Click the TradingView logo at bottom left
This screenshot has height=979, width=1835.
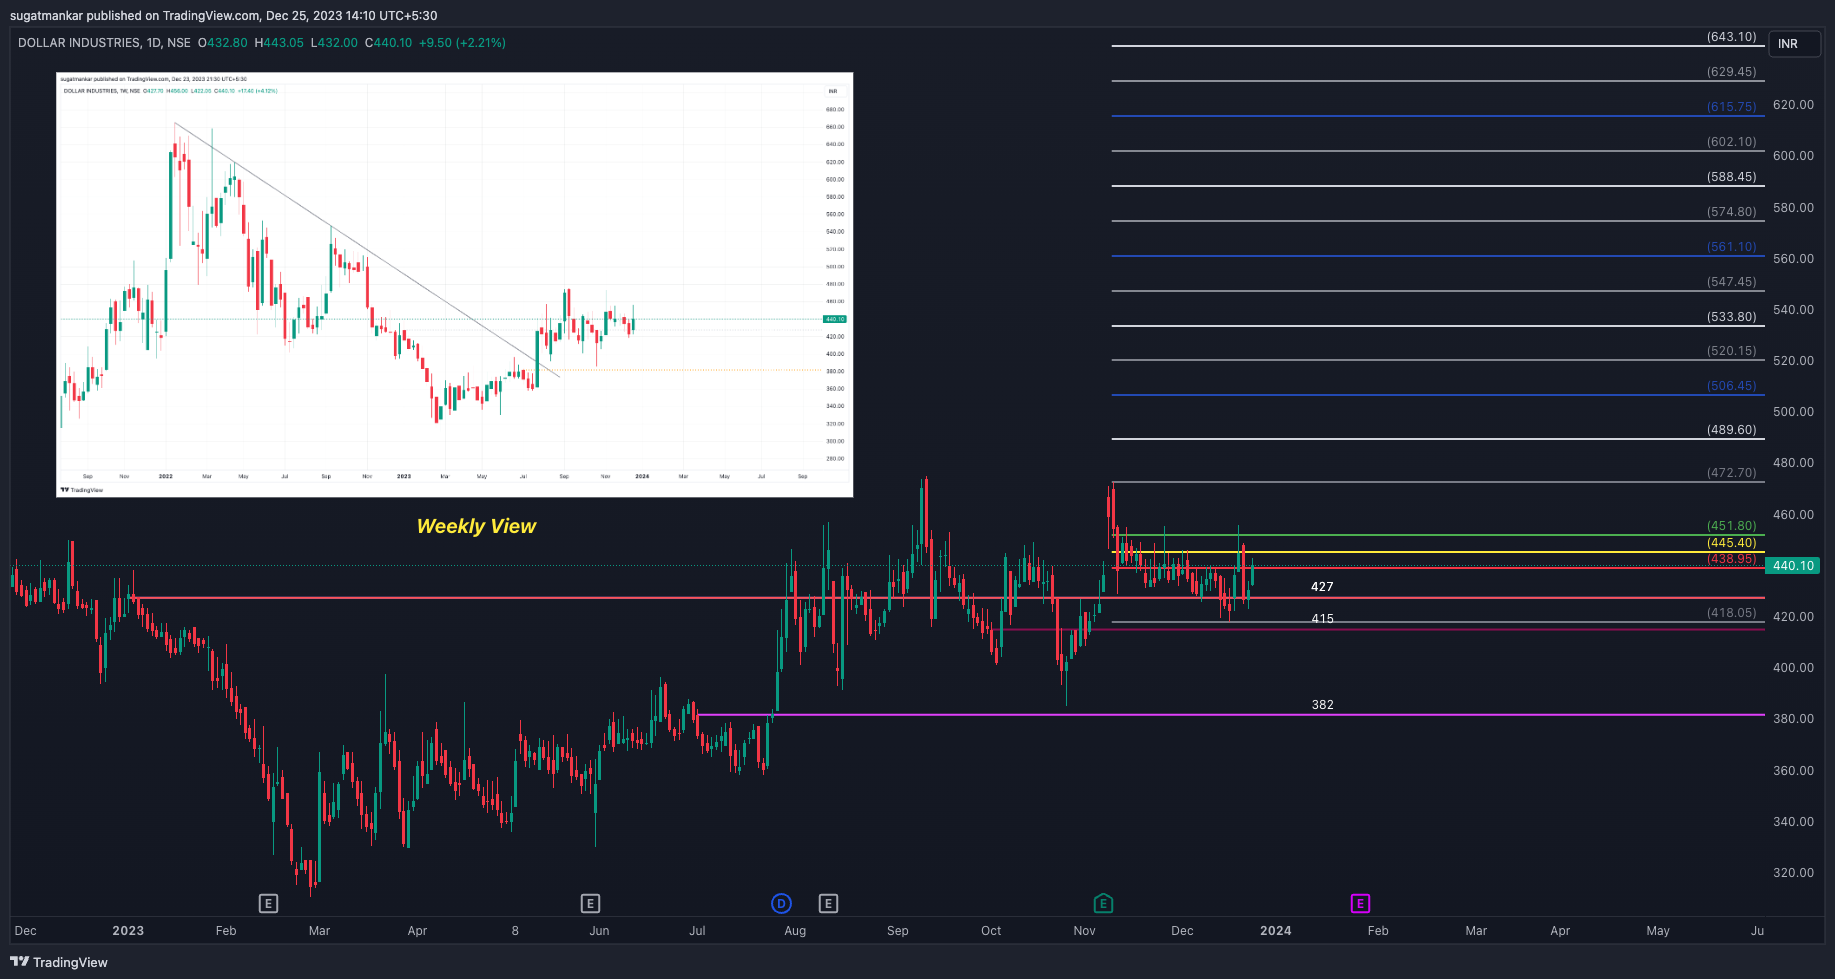[59, 962]
